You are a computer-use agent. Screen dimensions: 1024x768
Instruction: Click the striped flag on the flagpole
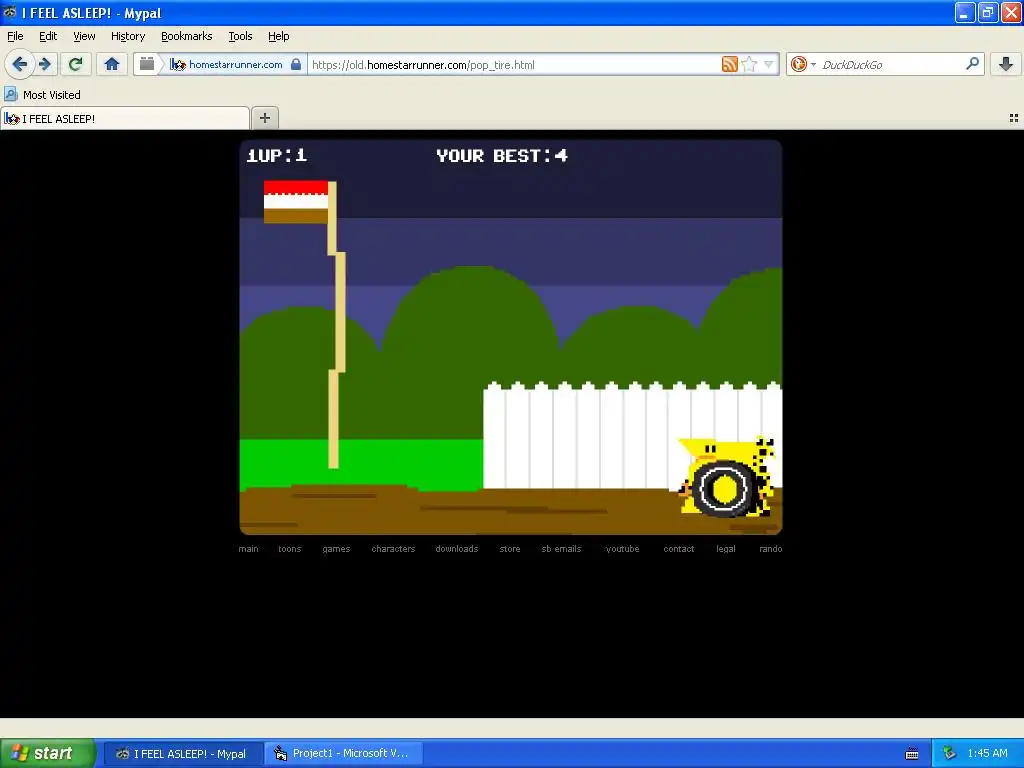(295, 202)
